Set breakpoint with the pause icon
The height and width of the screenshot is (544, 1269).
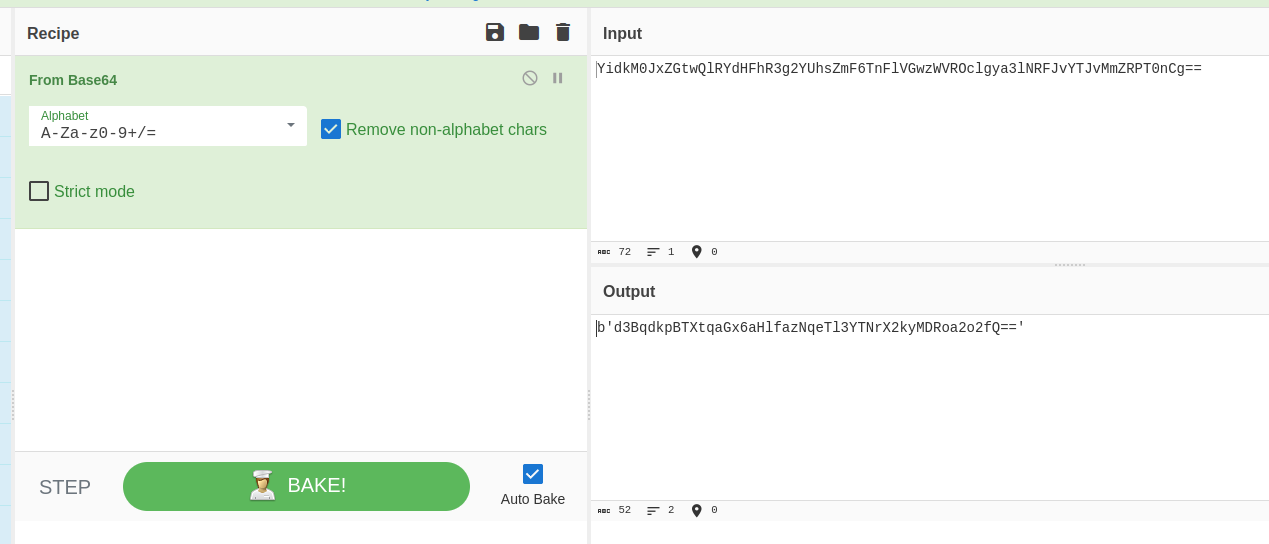[x=558, y=78]
